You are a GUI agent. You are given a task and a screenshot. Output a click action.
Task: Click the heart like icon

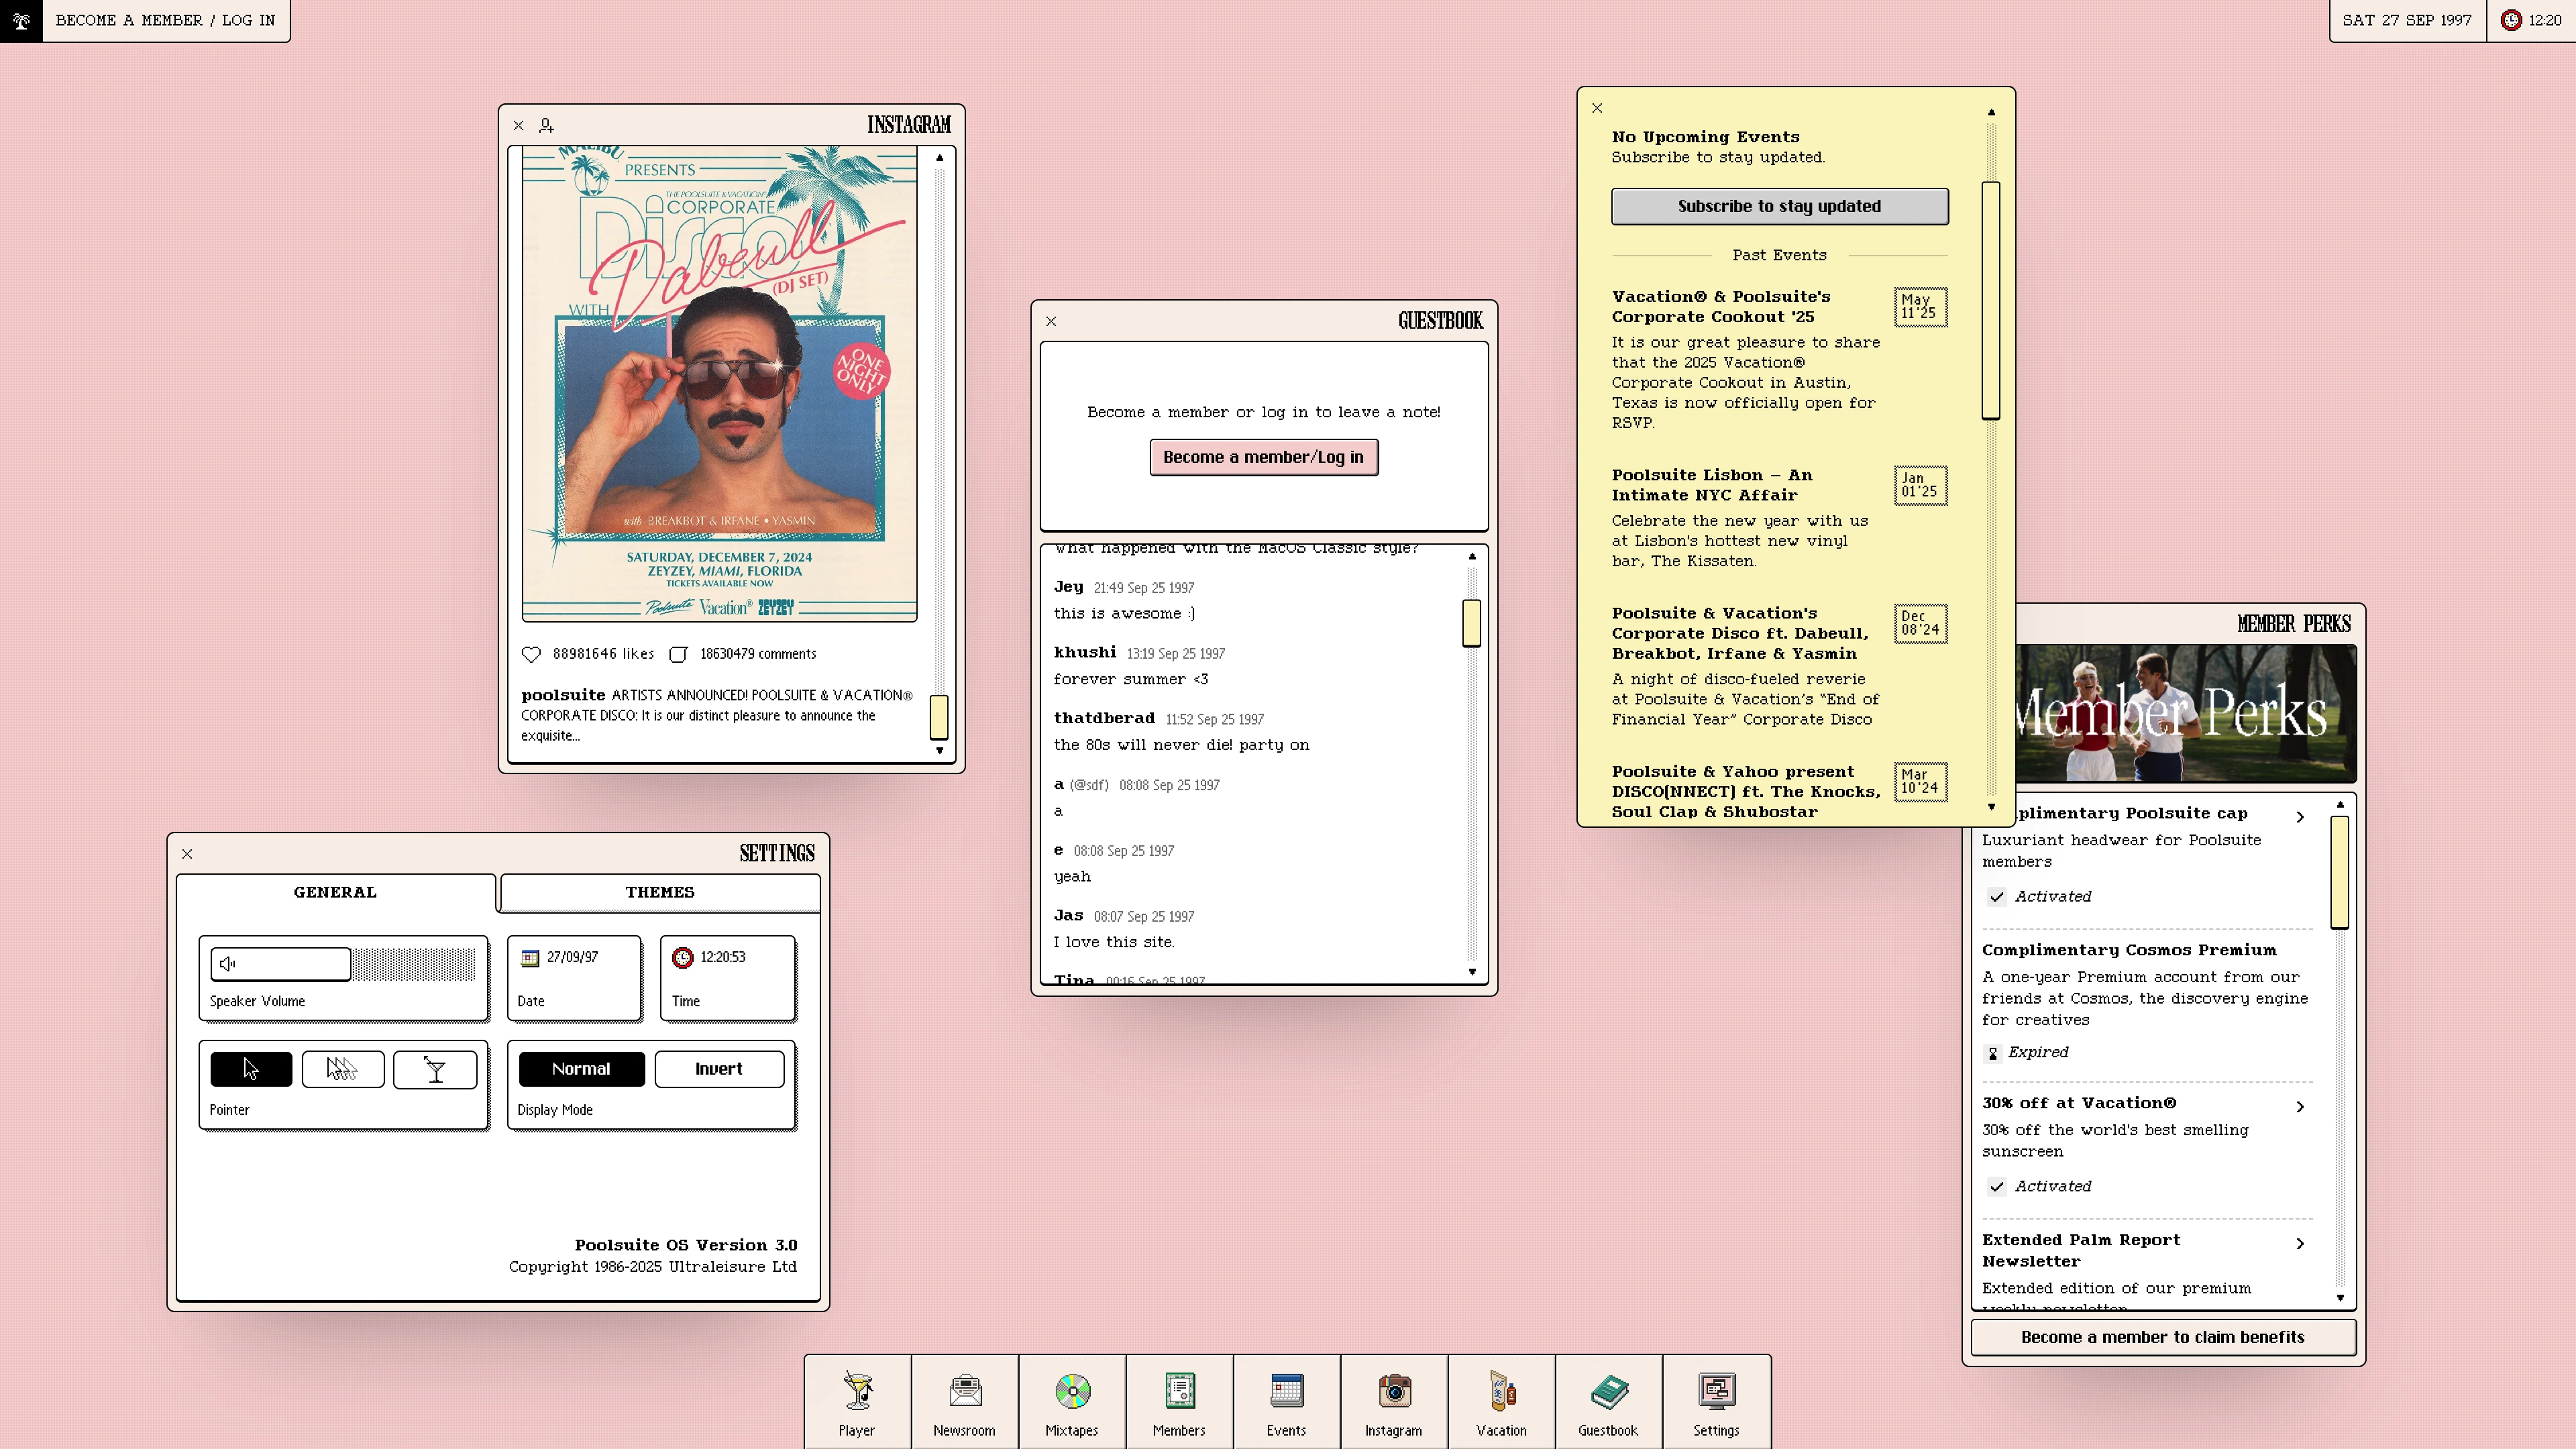(531, 654)
